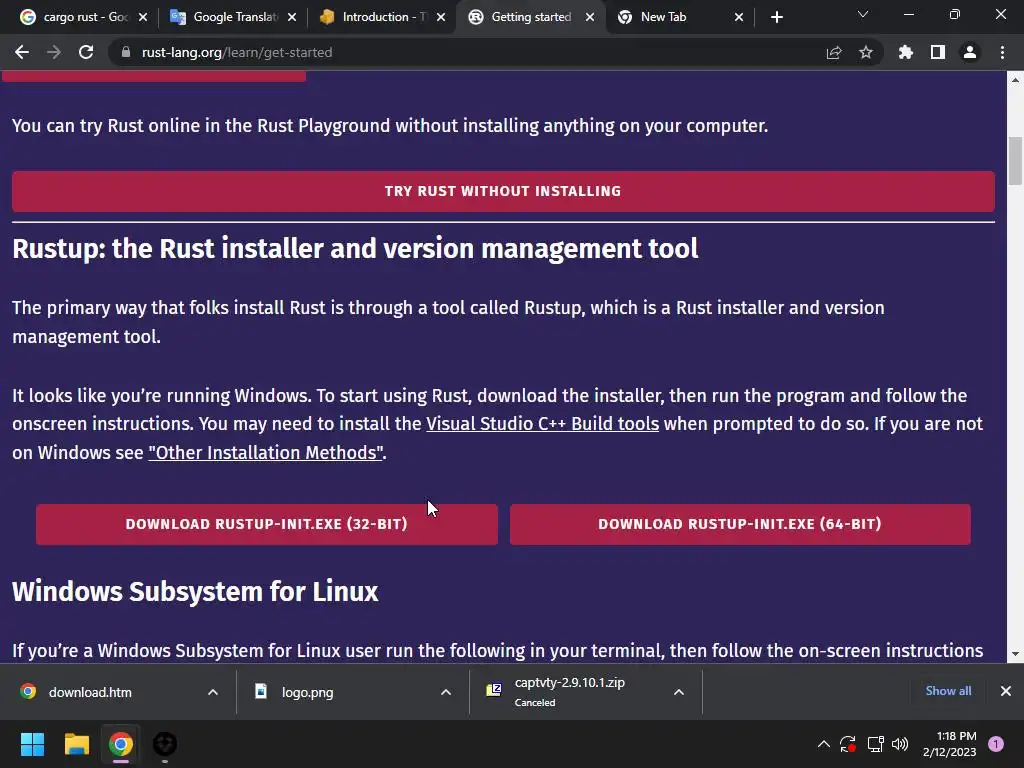Close the Google Translate tab
This screenshot has width=1024, height=768.
tap(292, 18)
